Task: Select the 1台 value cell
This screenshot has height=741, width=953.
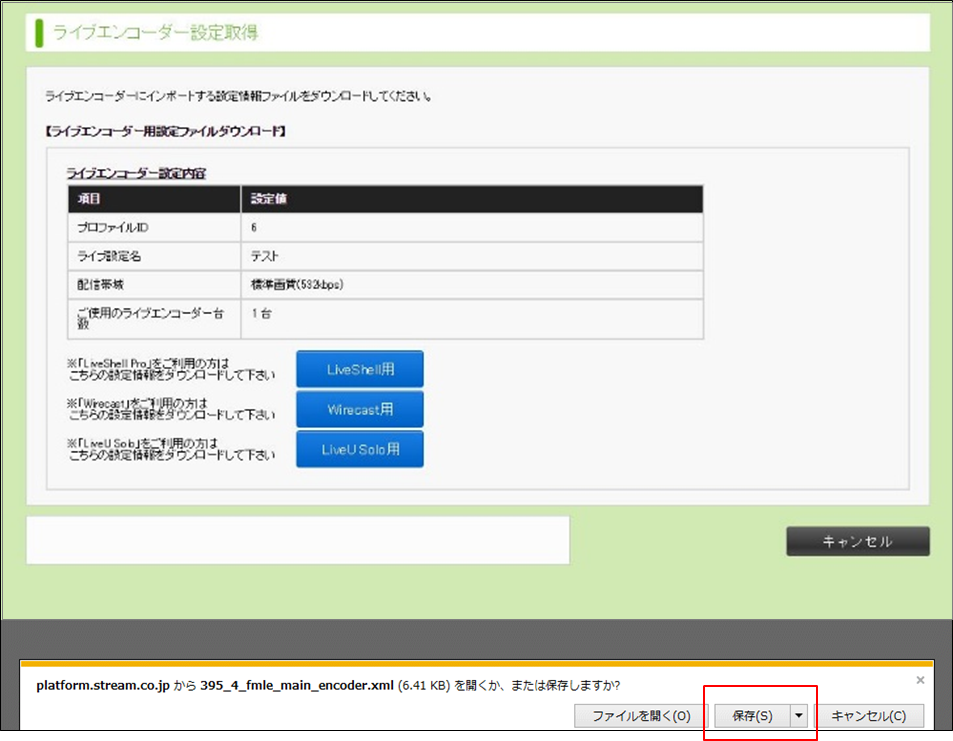Action: 472,319
